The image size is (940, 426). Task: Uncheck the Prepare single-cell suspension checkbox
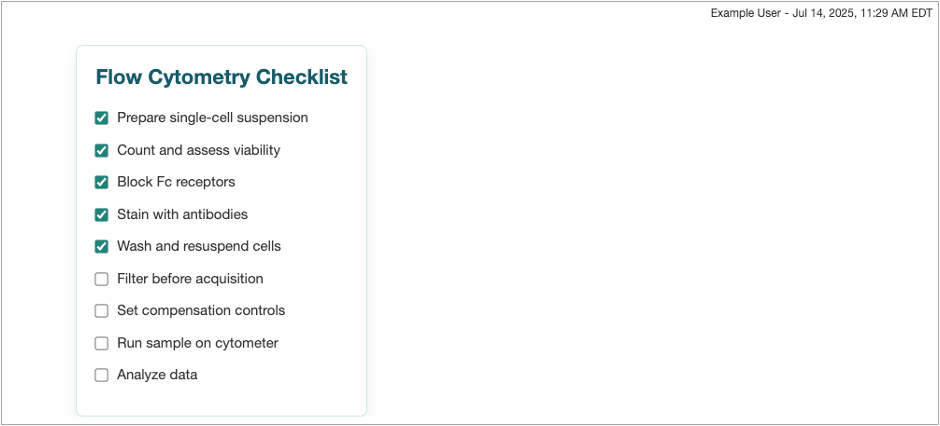(x=101, y=118)
